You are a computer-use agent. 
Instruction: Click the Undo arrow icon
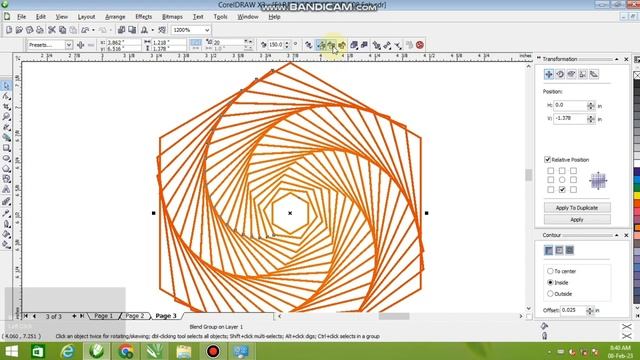click(x=85, y=30)
